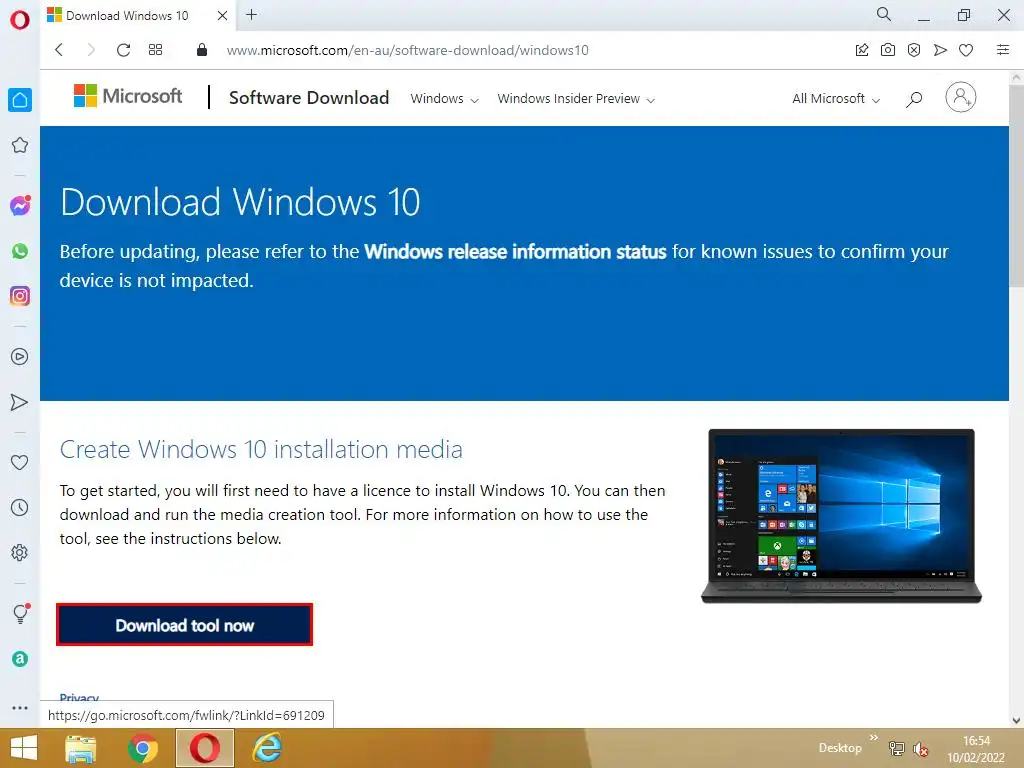1024x768 pixels.
Task: Show hidden taskbar toolbar items chevron
Action: coord(874,737)
